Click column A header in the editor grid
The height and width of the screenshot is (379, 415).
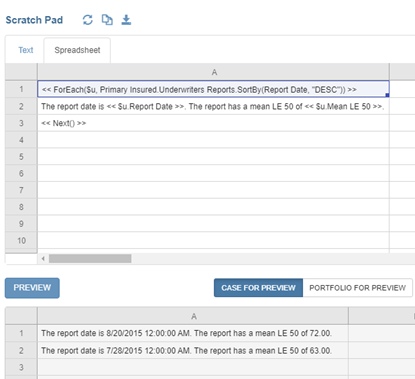click(x=213, y=72)
